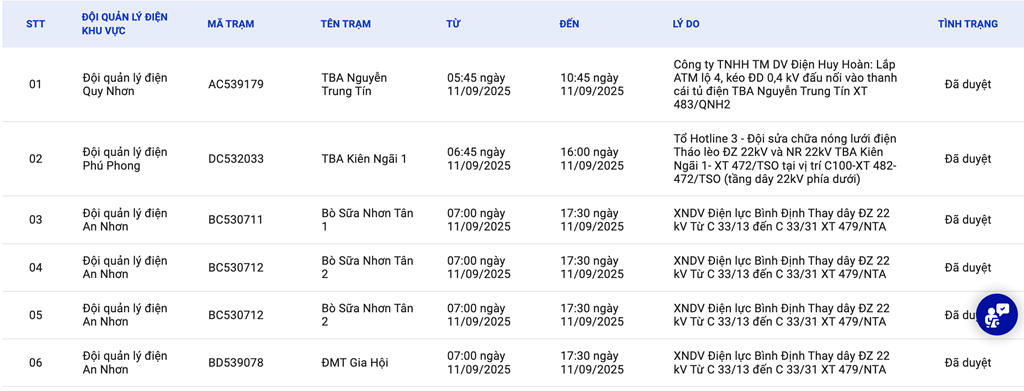Click the TÊN TRẠM column header
The image size is (1024, 391).
[x=345, y=24]
